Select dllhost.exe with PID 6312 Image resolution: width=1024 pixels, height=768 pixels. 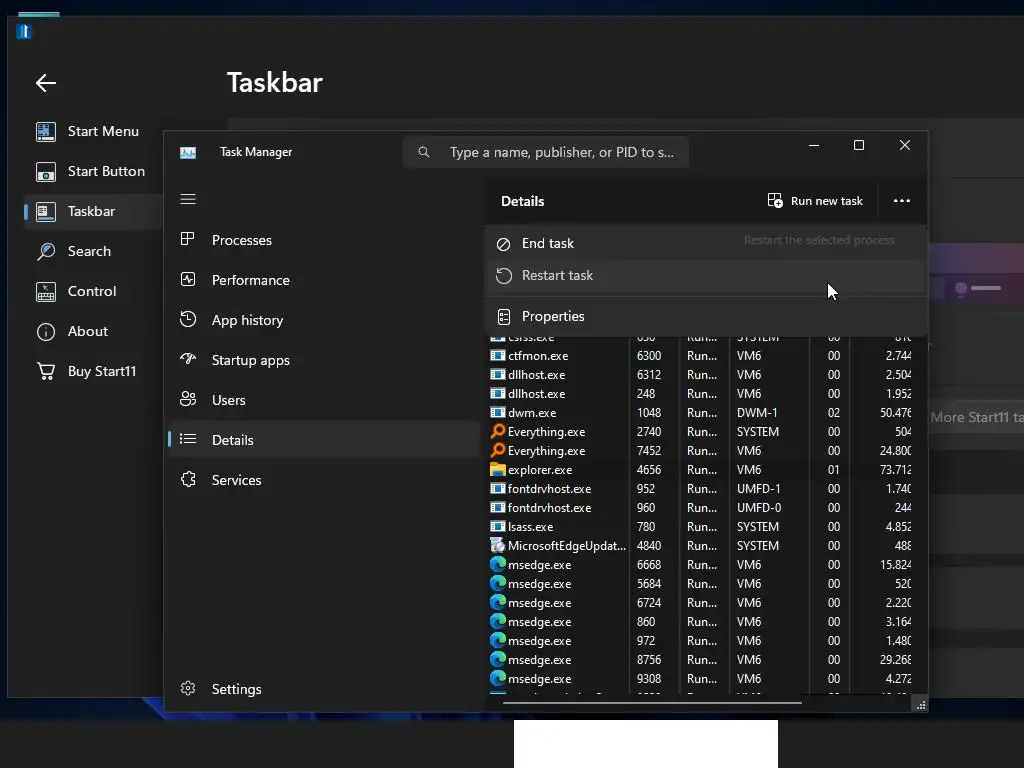click(x=700, y=375)
